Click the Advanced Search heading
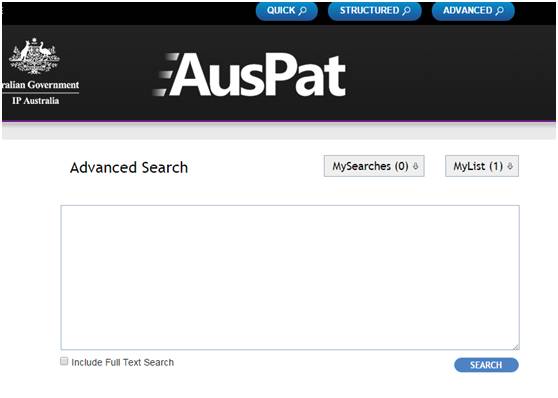 pos(129,168)
